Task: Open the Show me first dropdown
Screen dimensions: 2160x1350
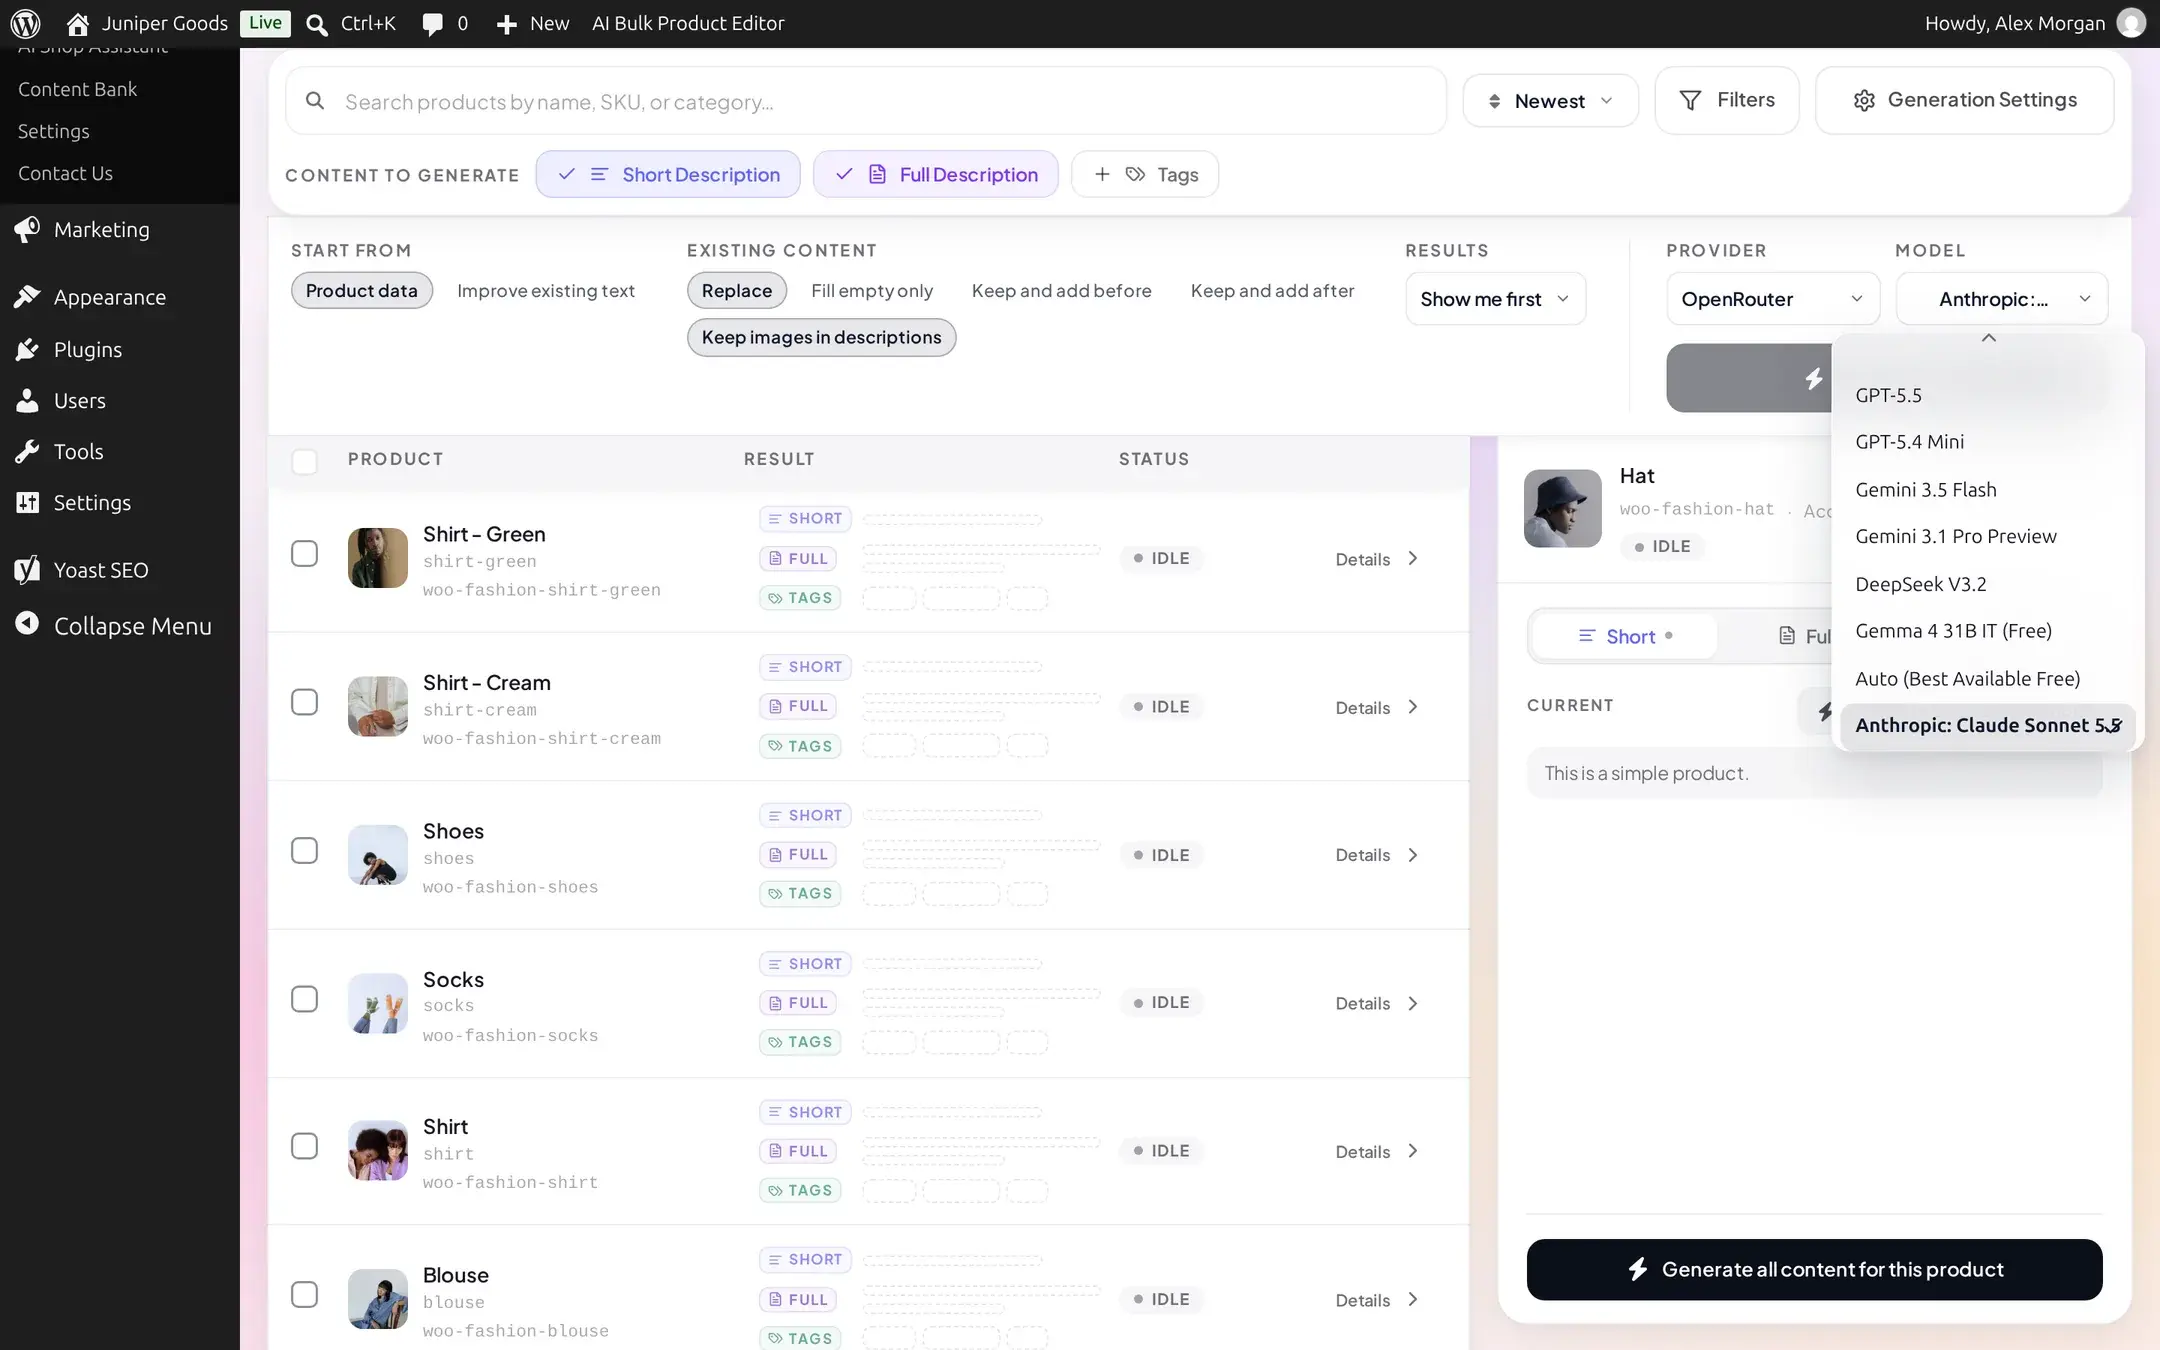Action: tap(1496, 299)
